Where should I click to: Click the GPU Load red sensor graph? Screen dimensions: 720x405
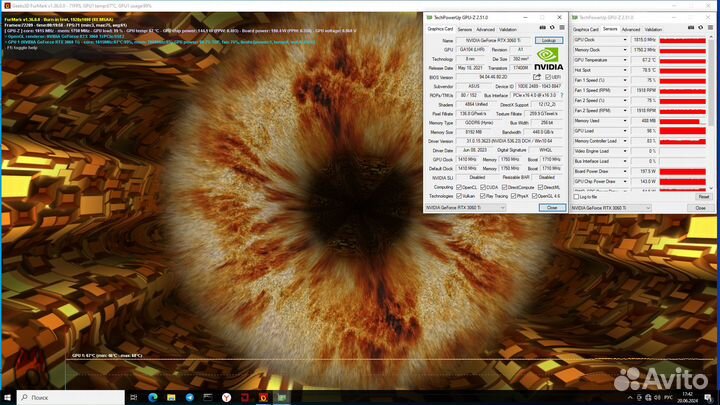coord(682,131)
